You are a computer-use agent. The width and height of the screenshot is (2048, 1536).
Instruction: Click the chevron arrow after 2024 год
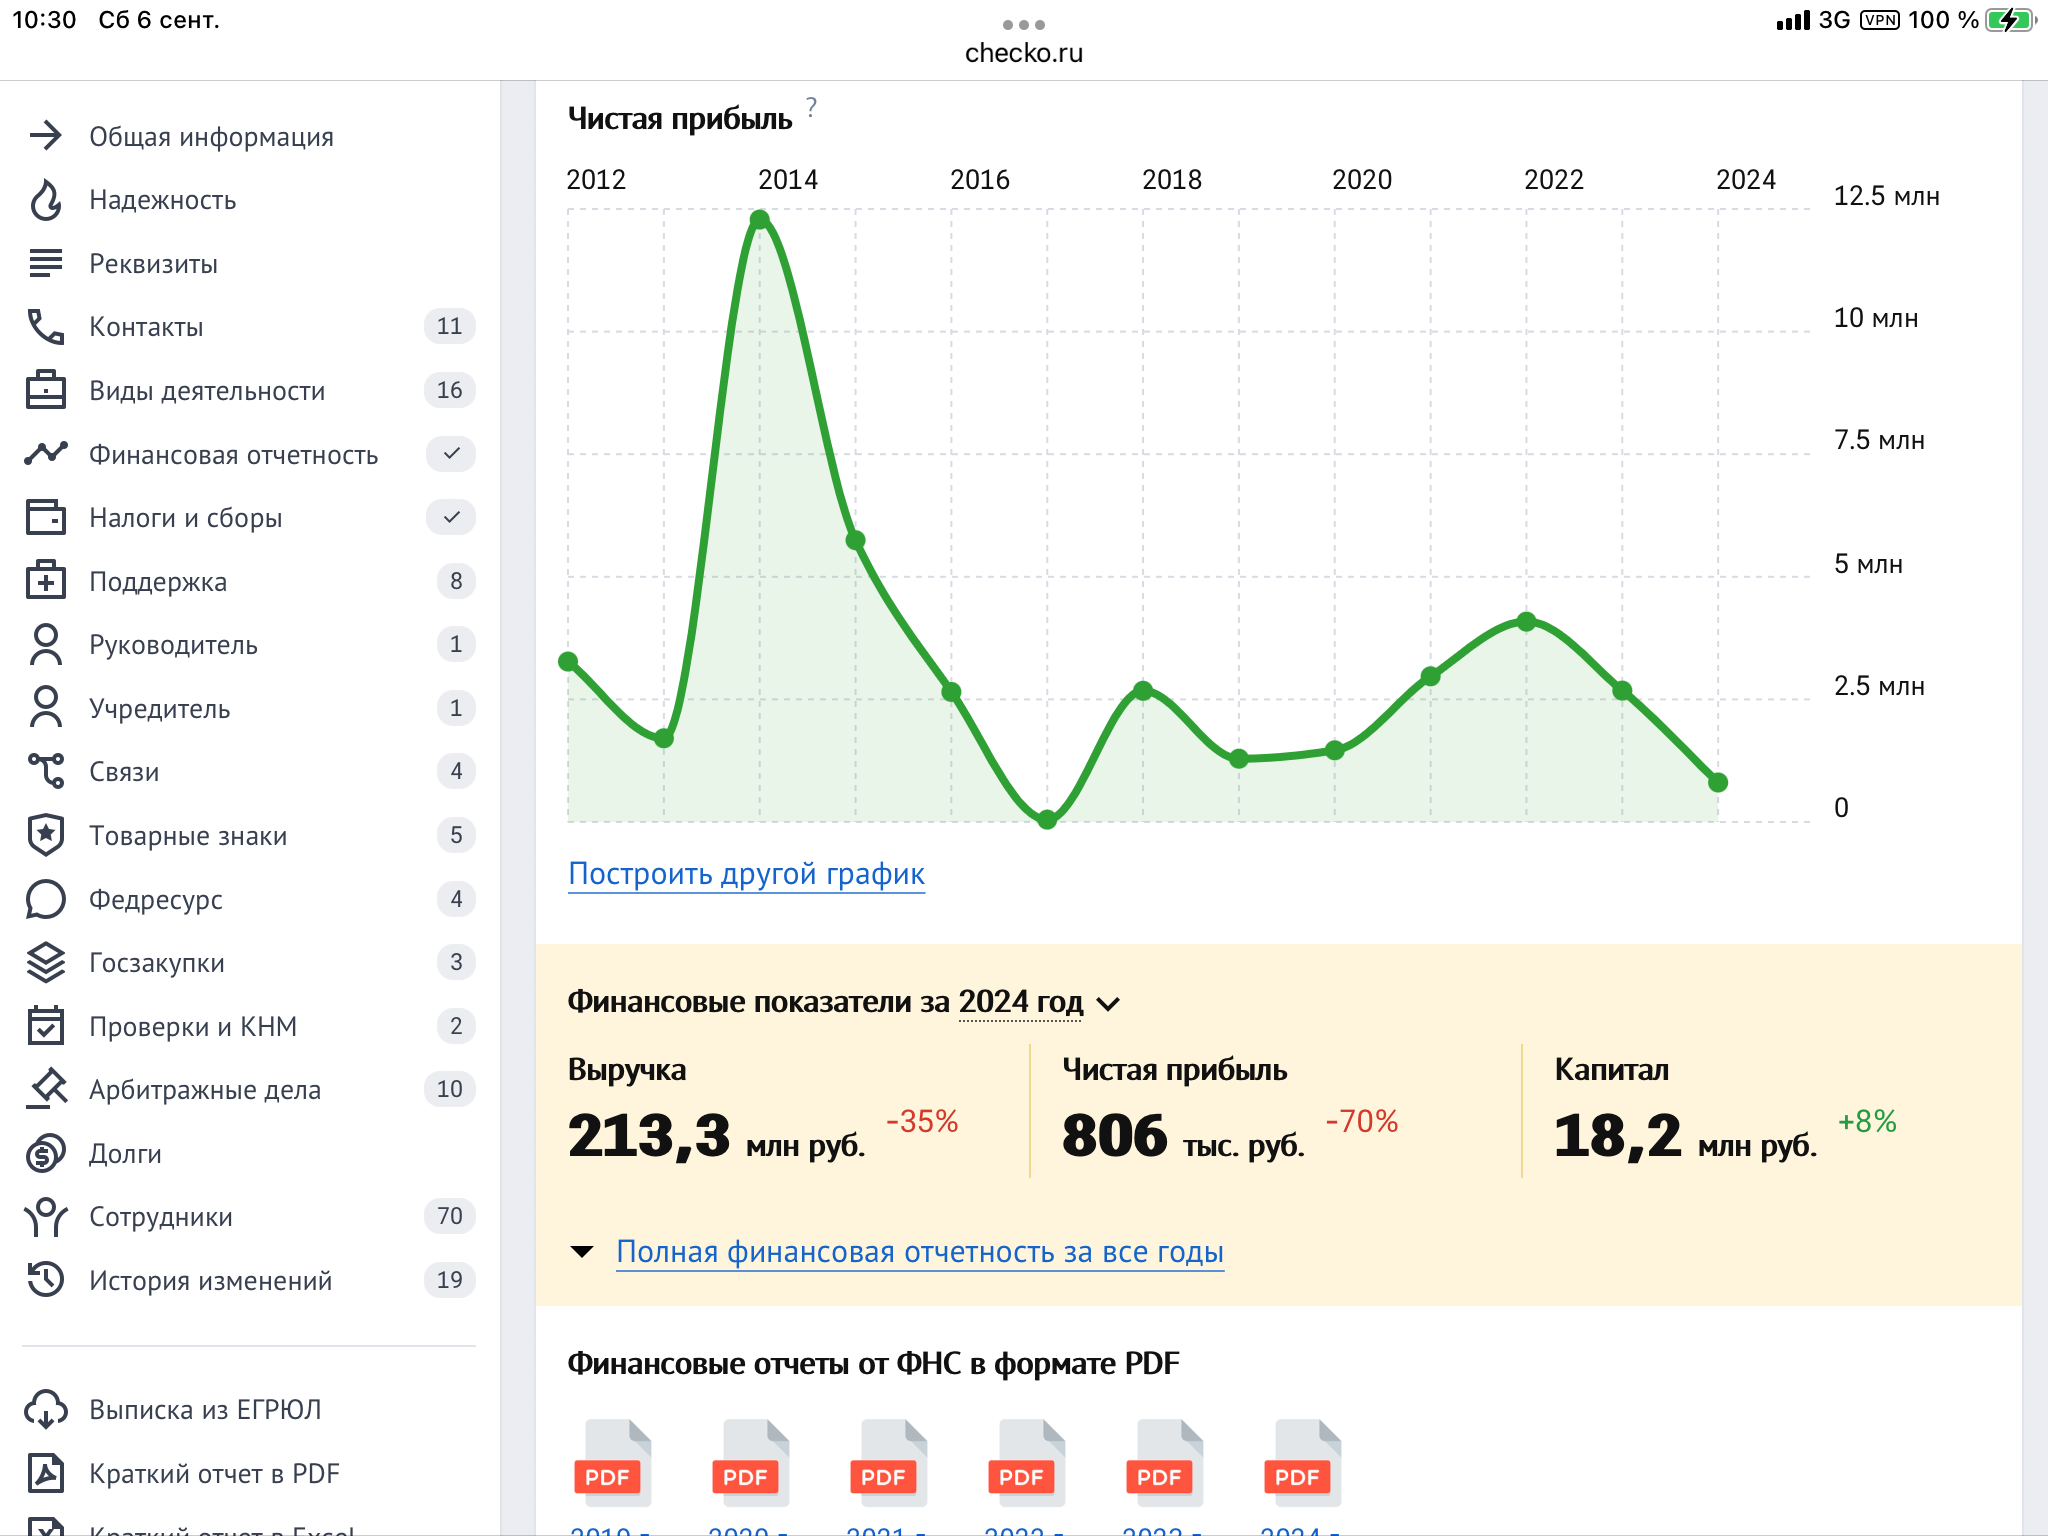click(x=1108, y=1004)
